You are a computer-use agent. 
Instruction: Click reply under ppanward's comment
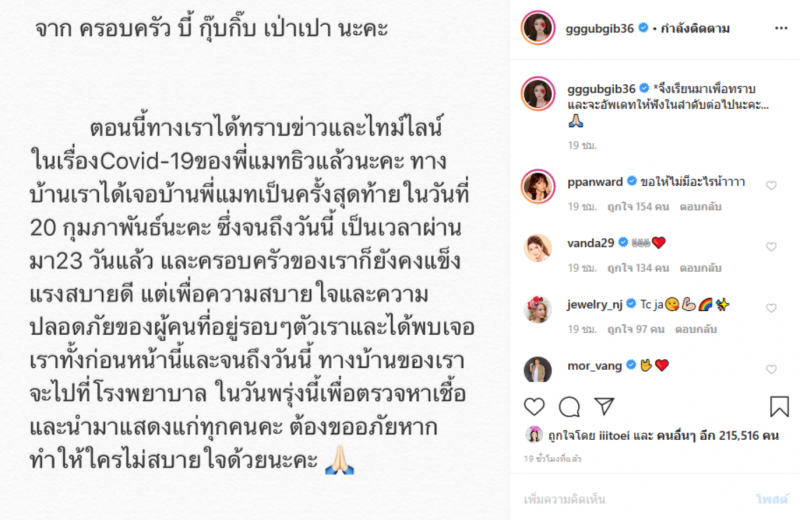[700, 207]
